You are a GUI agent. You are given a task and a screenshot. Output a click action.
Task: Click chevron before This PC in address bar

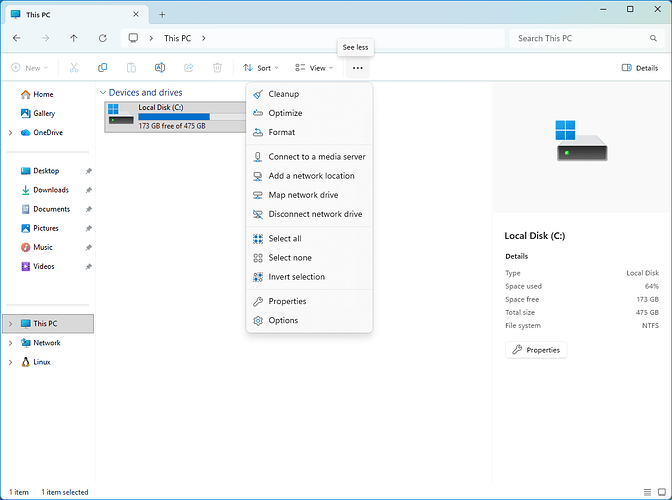pyautogui.click(x=151, y=38)
